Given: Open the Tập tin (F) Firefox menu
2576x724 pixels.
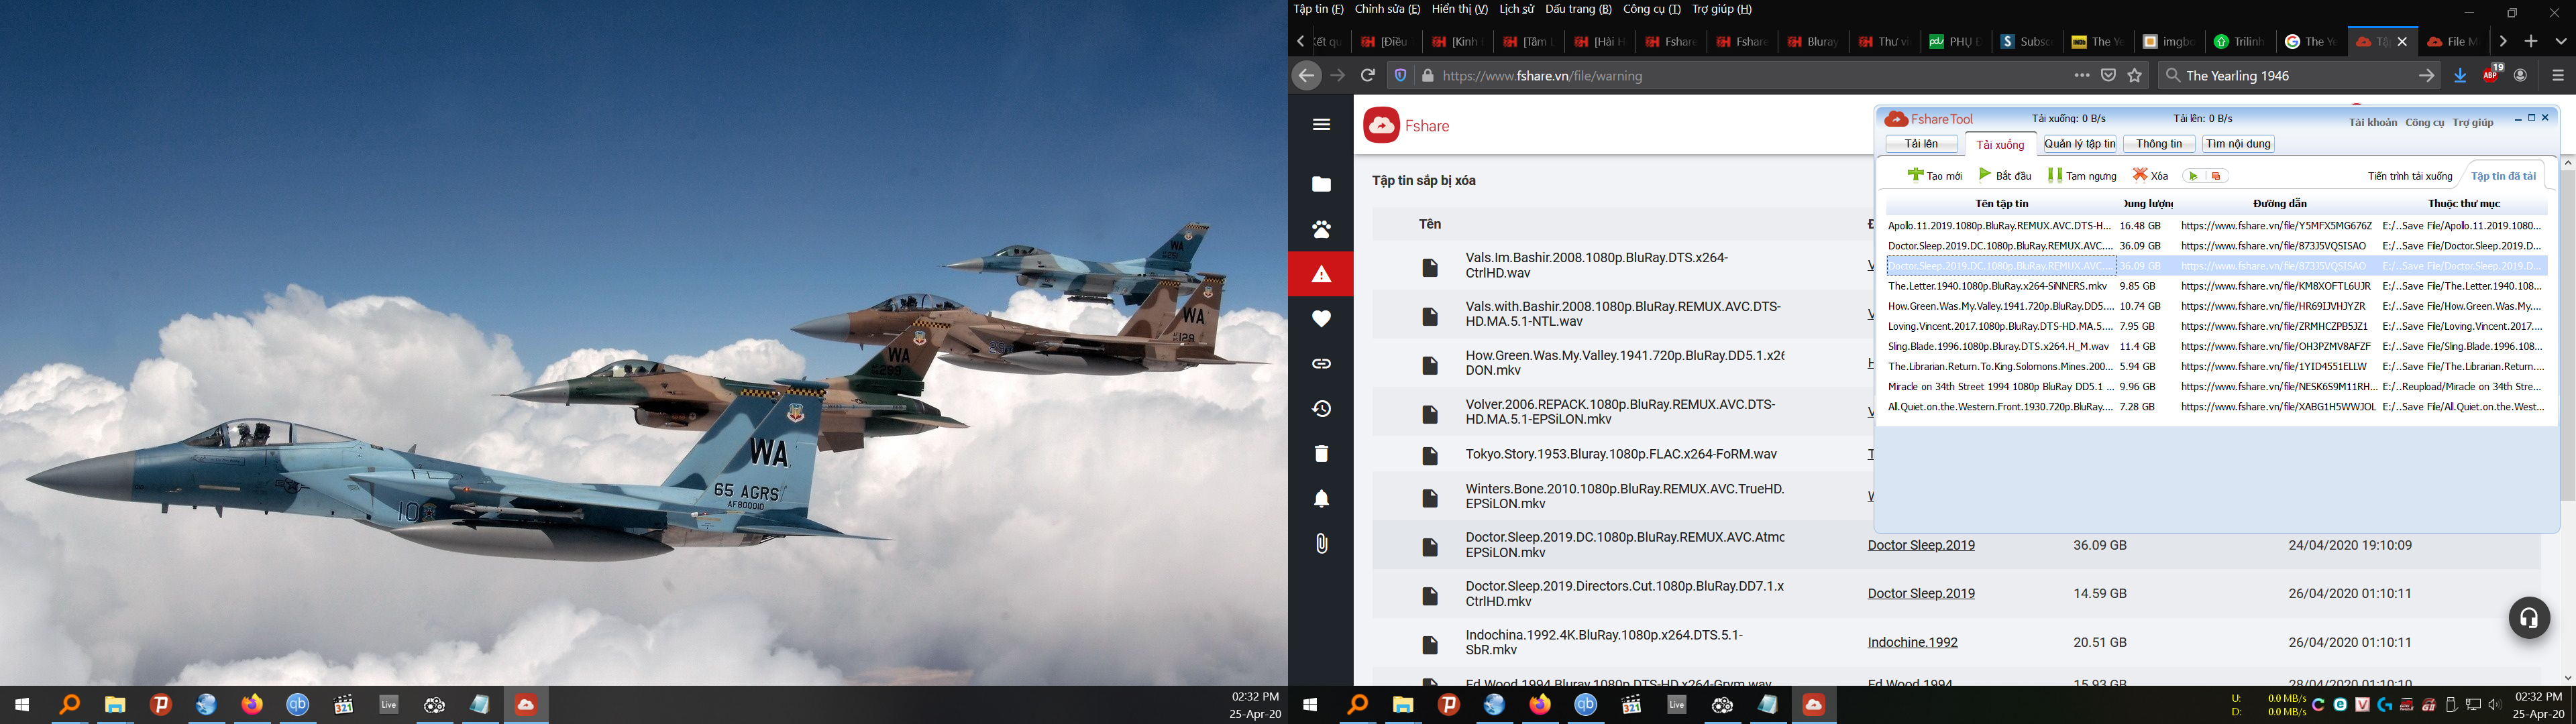Looking at the screenshot, I should 1319,9.
